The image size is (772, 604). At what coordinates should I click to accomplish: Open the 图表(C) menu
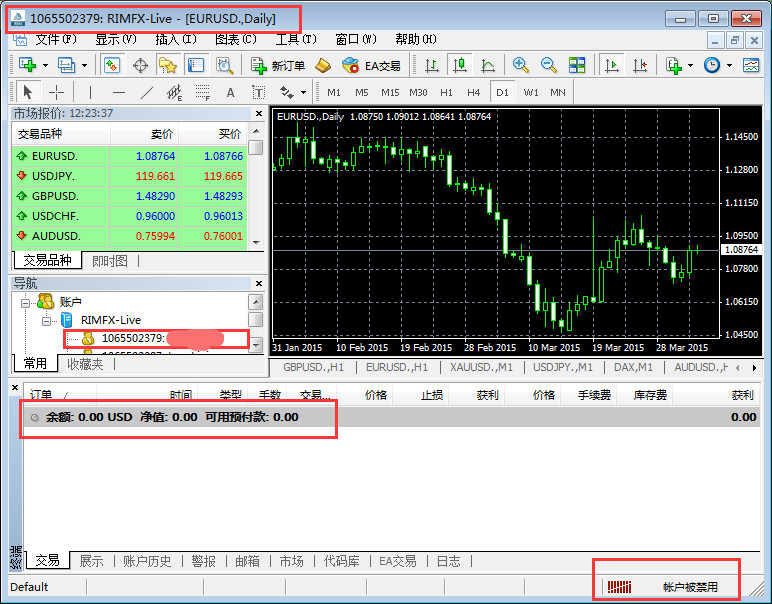[x=236, y=39]
